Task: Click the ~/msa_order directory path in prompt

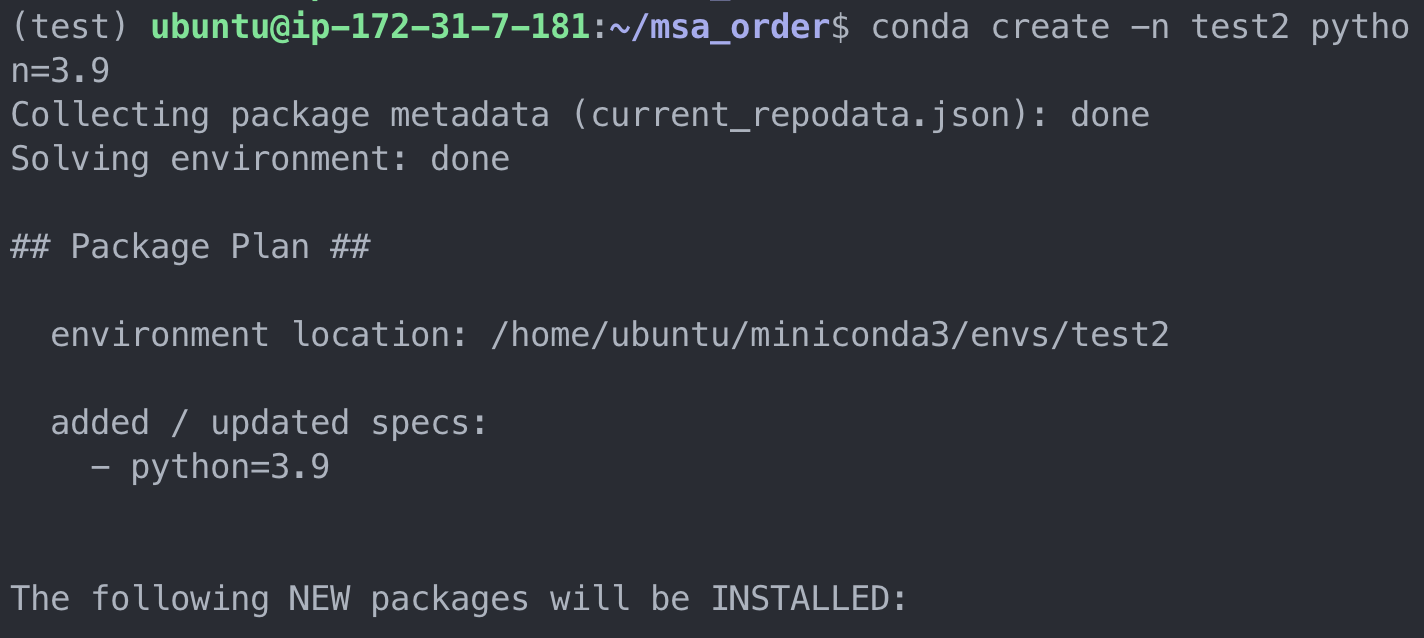Action: tap(720, 27)
